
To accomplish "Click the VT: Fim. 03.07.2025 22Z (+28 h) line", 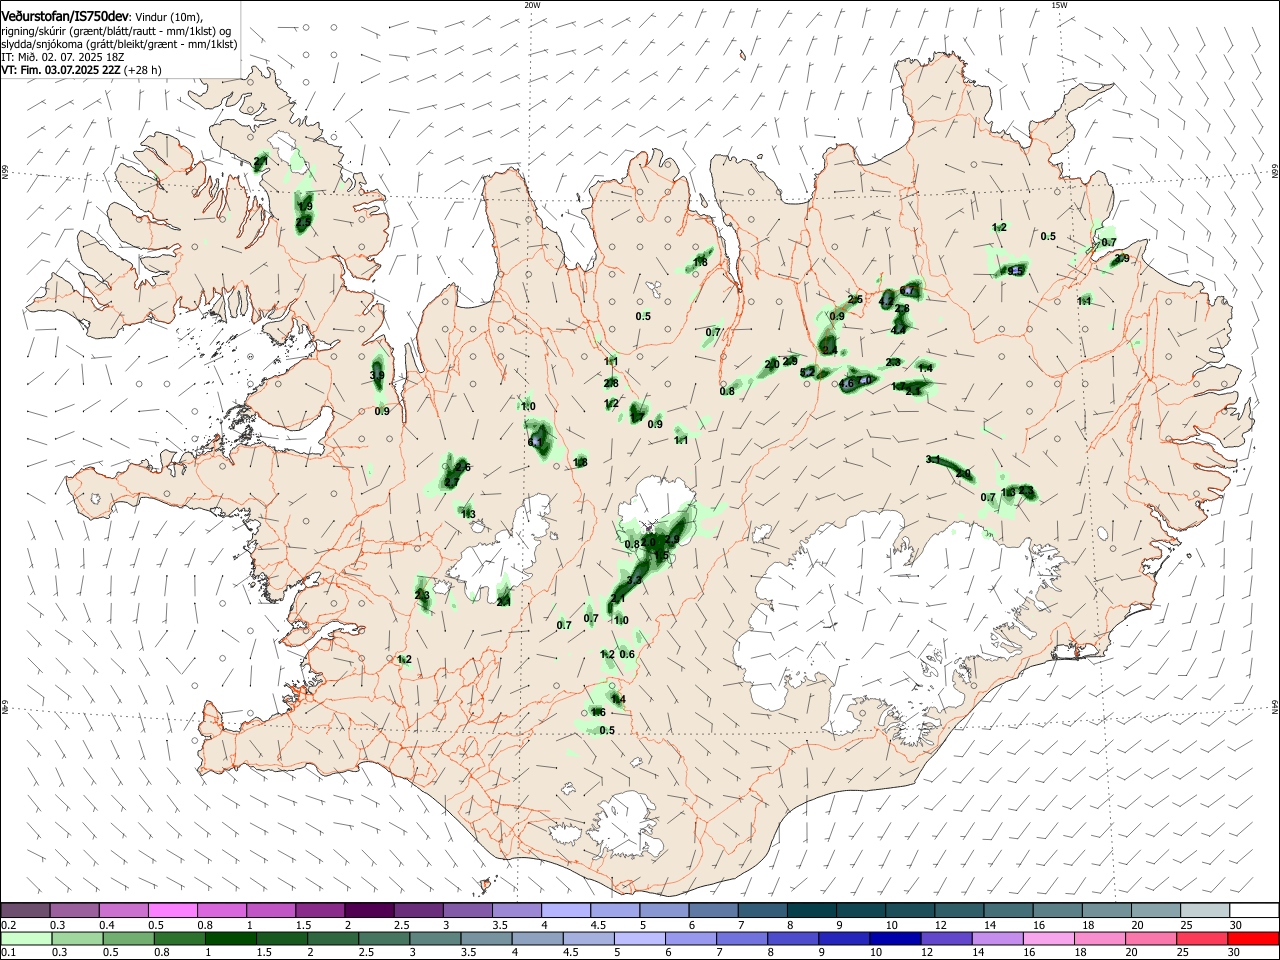I will pos(81,70).
